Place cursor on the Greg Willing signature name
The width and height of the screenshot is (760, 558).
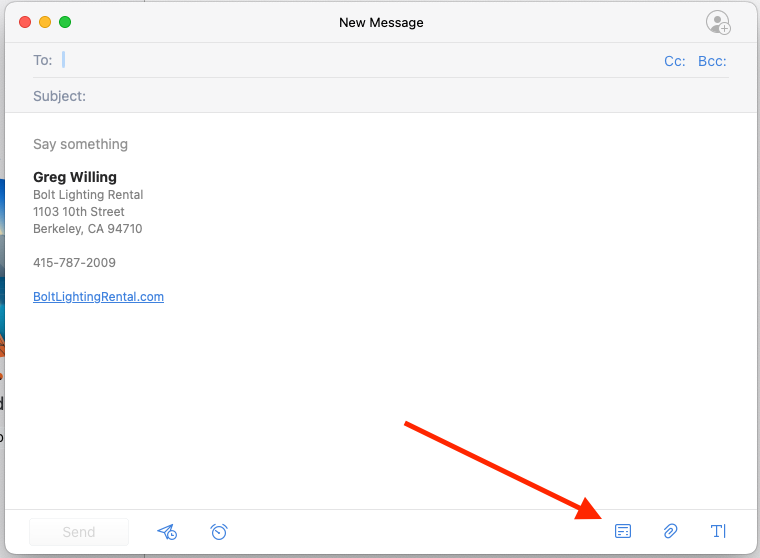(x=75, y=177)
